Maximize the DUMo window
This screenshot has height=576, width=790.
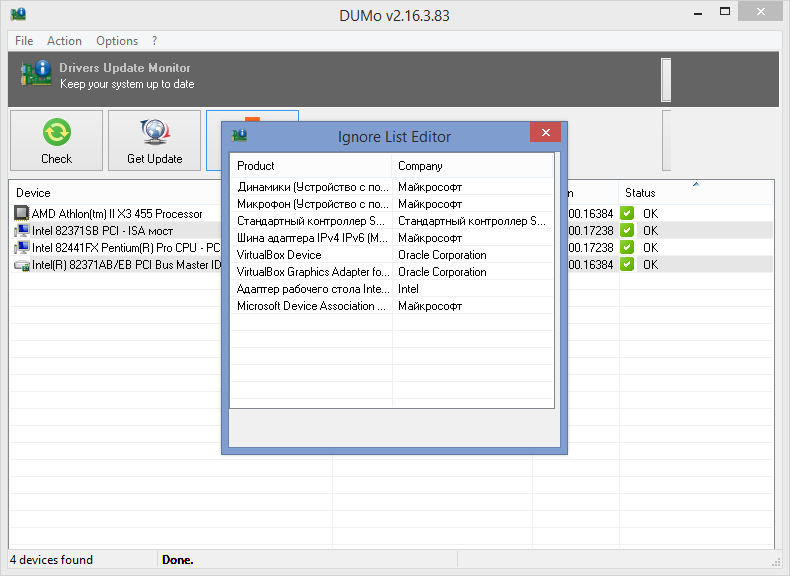[725, 12]
